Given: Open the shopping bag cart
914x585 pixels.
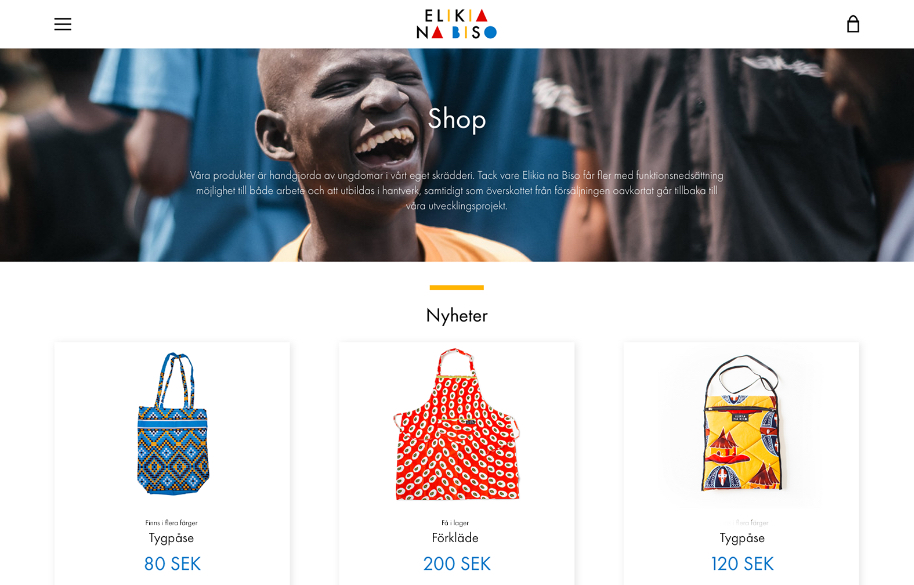Looking at the screenshot, I should 853,24.
